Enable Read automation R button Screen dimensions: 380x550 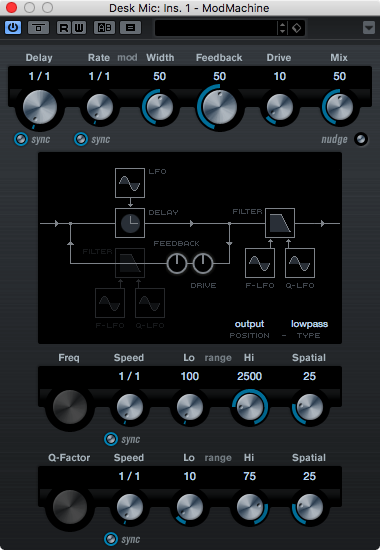(64, 28)
